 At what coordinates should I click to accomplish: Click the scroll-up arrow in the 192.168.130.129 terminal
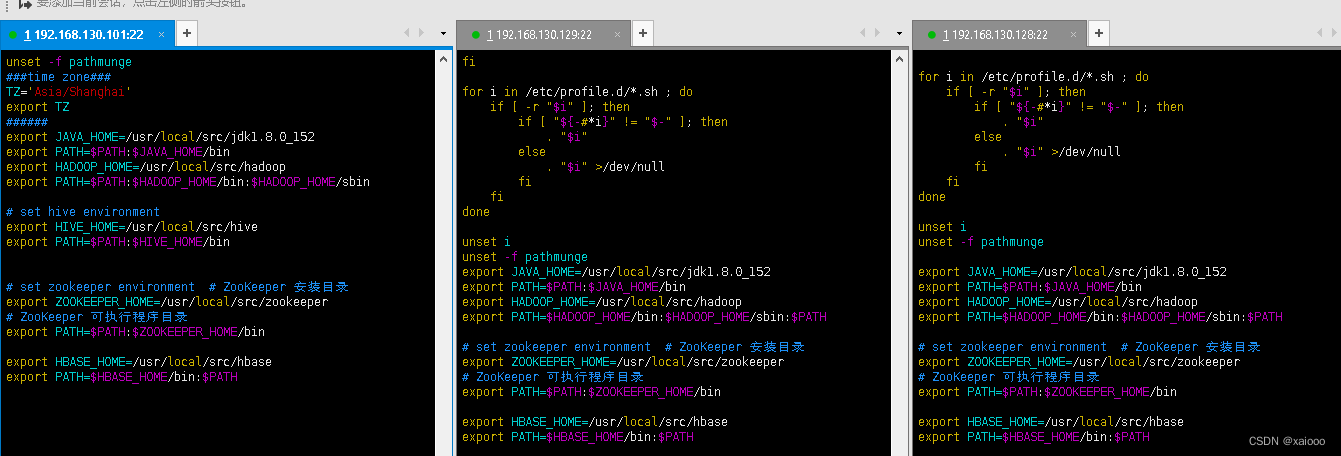click(x=897, y=61)
